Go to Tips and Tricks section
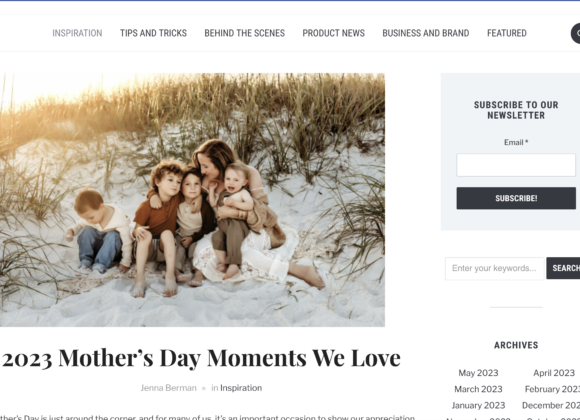580x420 pixels. point(153,33)
